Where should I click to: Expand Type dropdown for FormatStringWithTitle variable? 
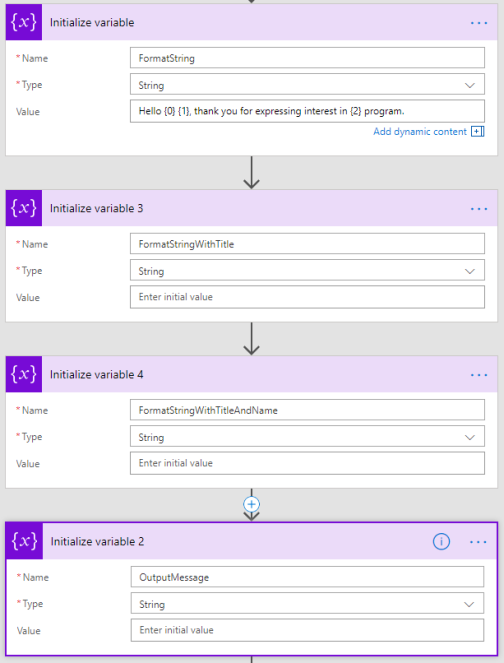pyautogui.click(x=469, y=271)
